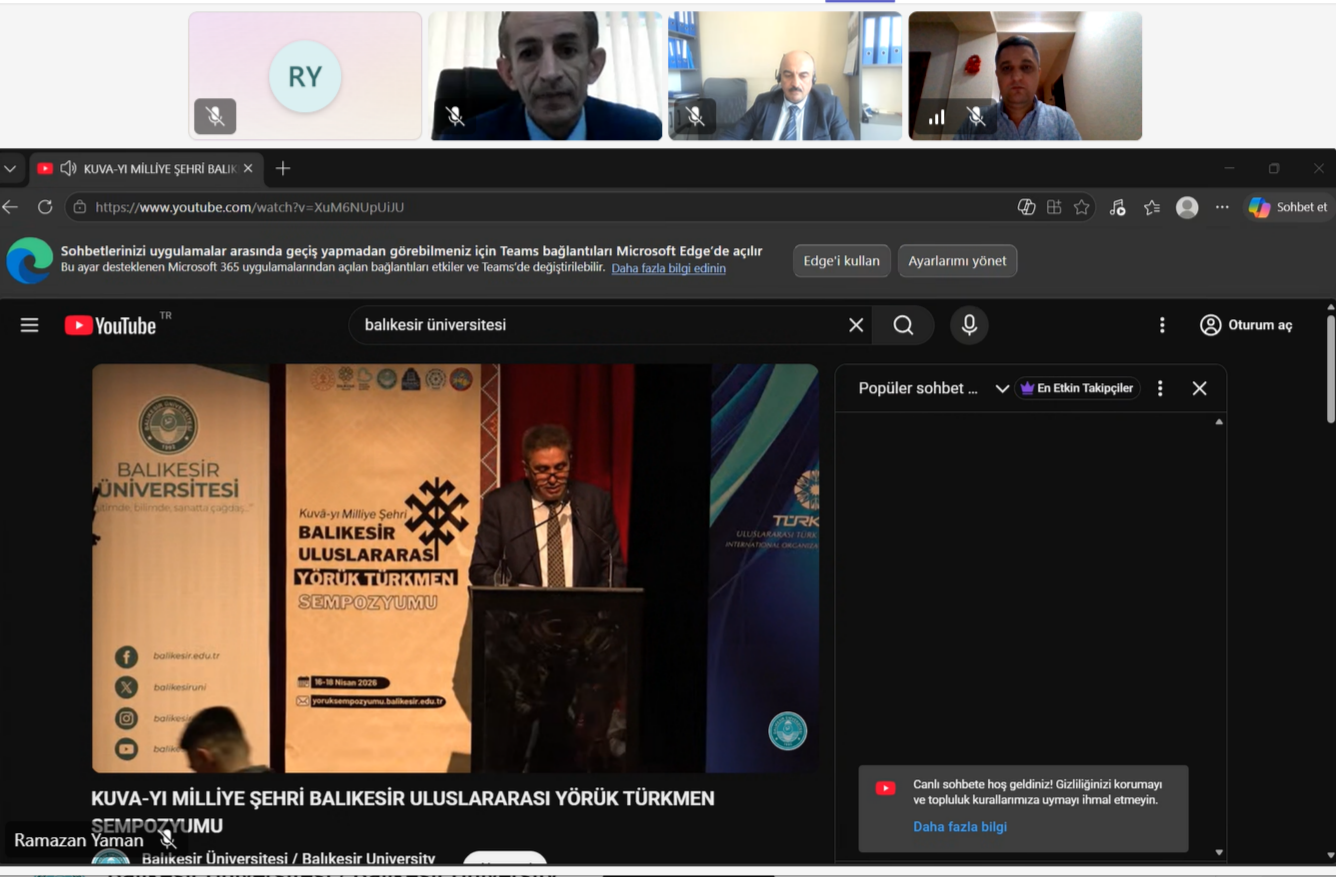Switch to the KUVA-YI MİLLİYE ŞEHRİ browser tab
1336x877 pixels.
[x=155, y=168]
